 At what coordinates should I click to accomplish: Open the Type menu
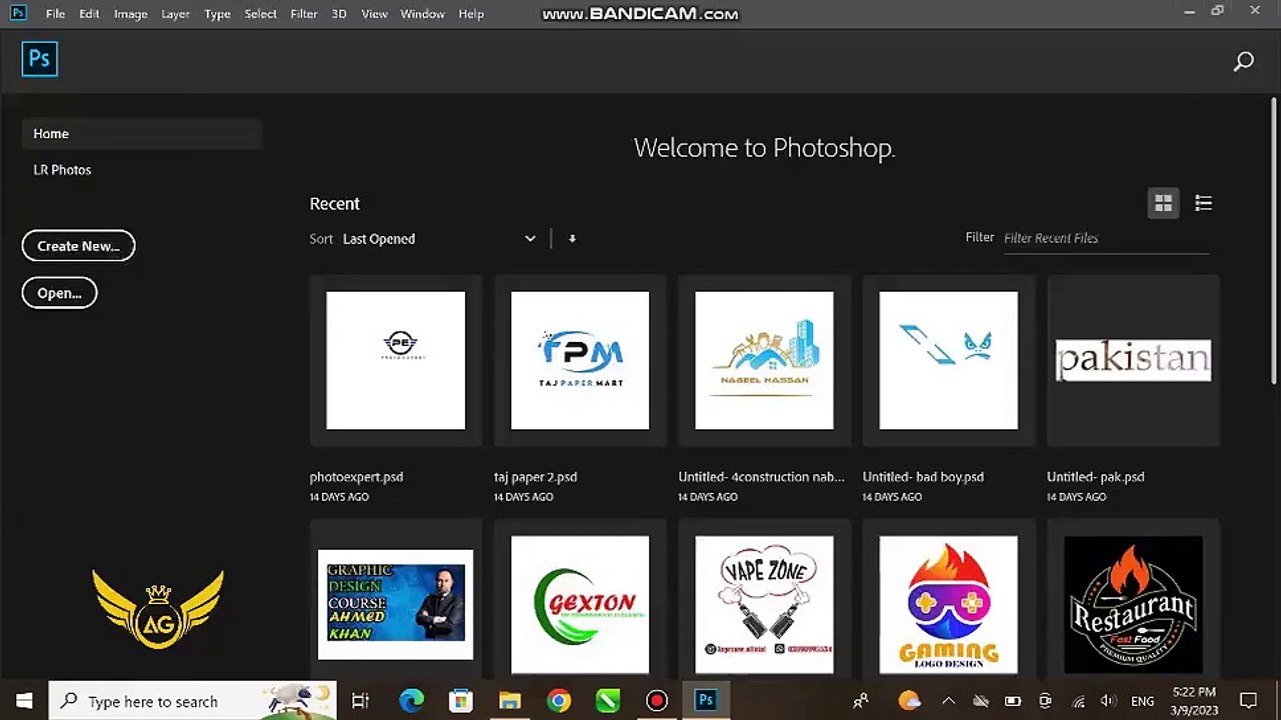(217, 14)
